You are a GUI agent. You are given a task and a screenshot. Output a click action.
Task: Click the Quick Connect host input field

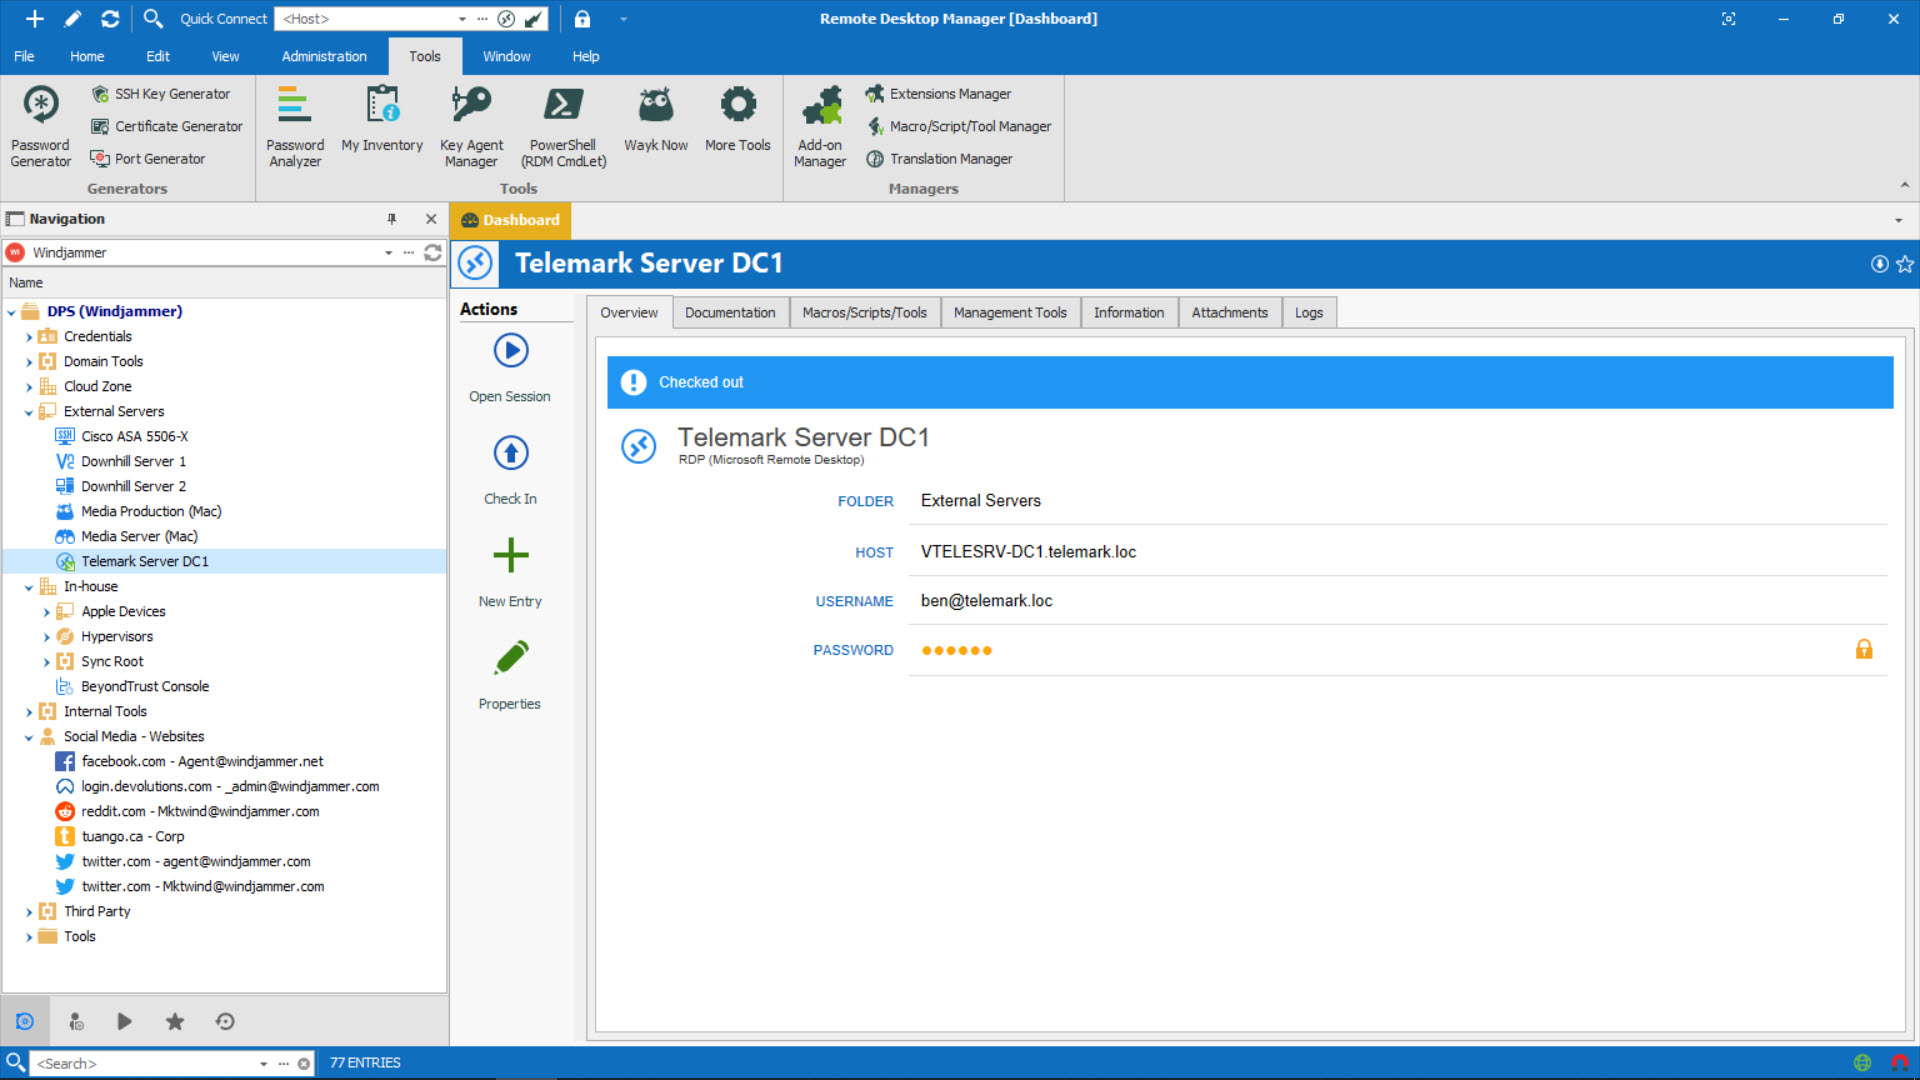368,18
